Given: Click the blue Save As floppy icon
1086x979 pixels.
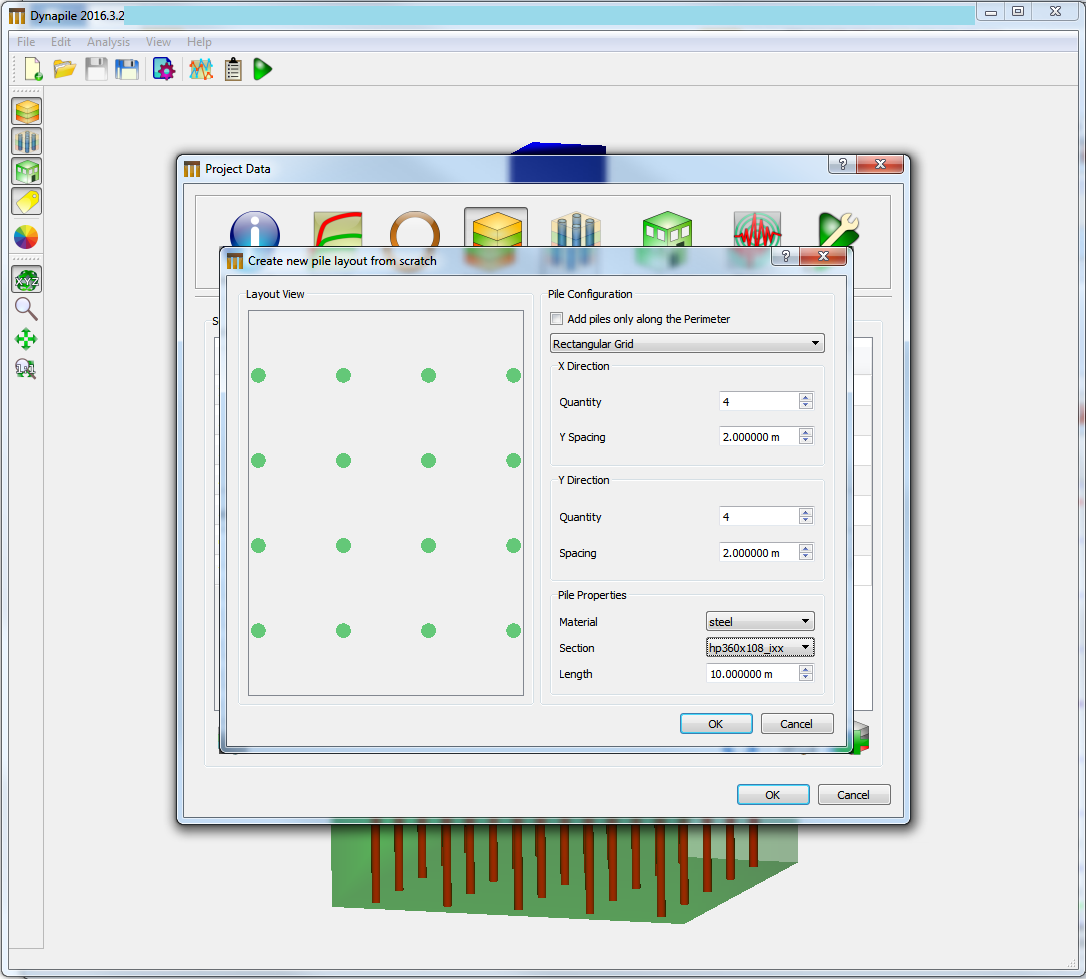Looking at the screenshot, I should pos(127,69).
